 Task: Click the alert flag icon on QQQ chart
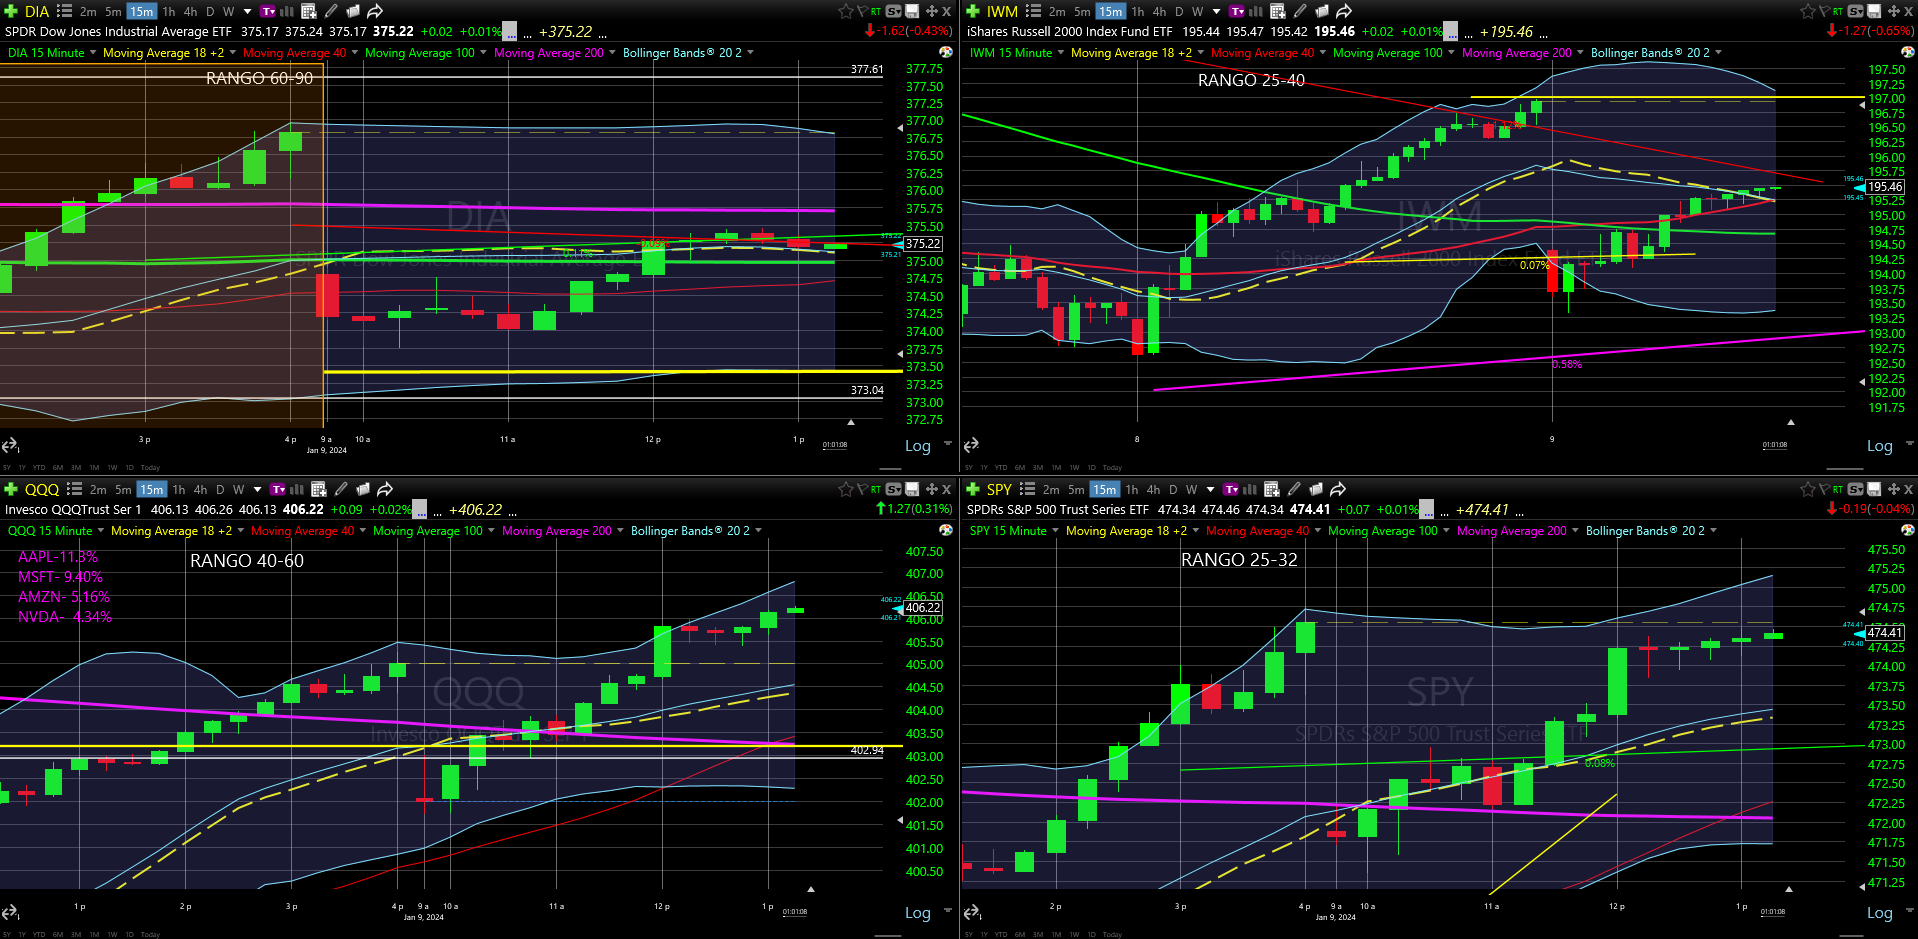point(862,489)
